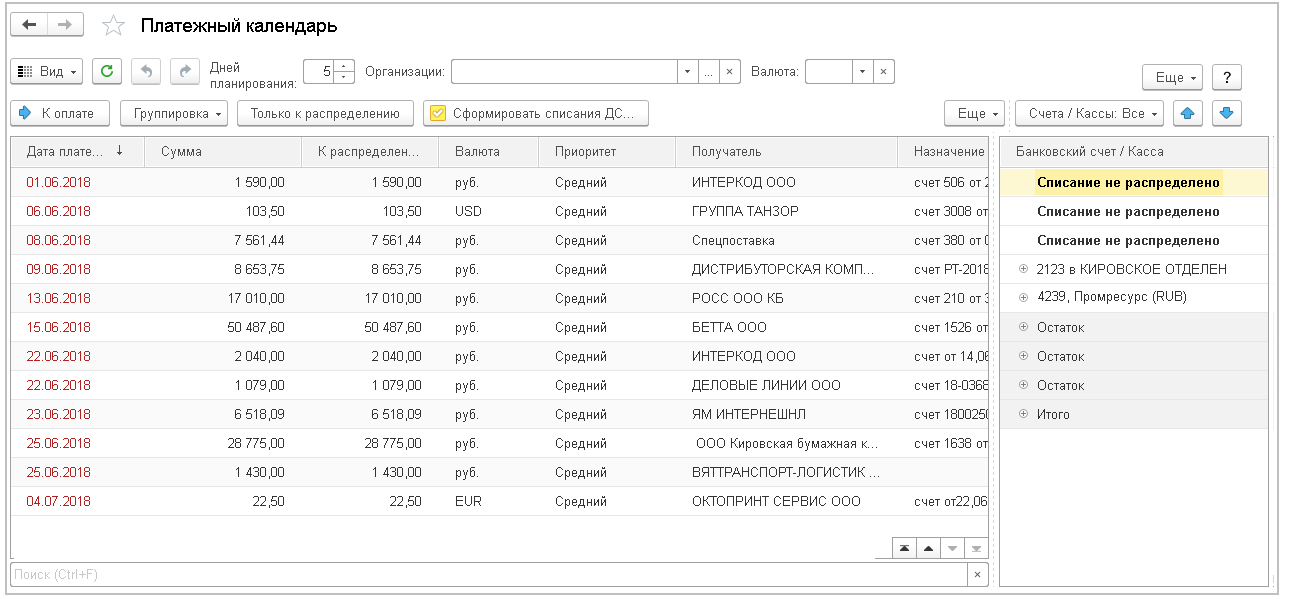Screen dimensions: 1295x608
Task: Click the forward navigation arrow
Action: (x=65, y=25)
